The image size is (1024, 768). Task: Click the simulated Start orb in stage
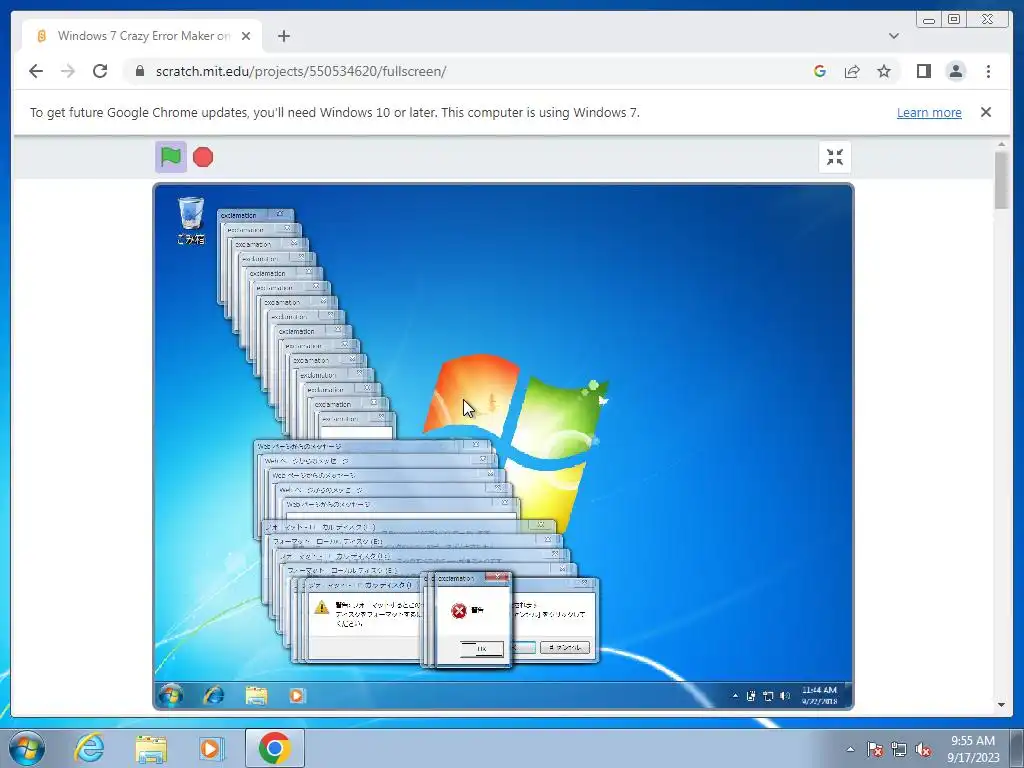[x=170, y=696]
